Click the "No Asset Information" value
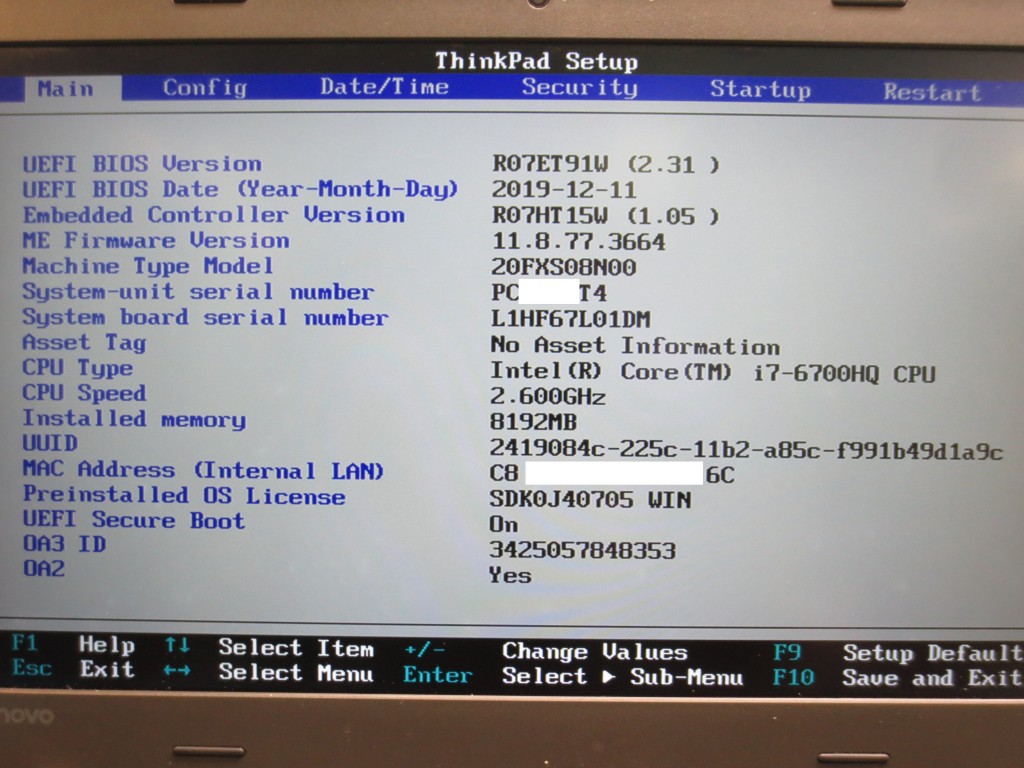The width and height of the screenshot is (1024, 768). click(x=635, y=345)
